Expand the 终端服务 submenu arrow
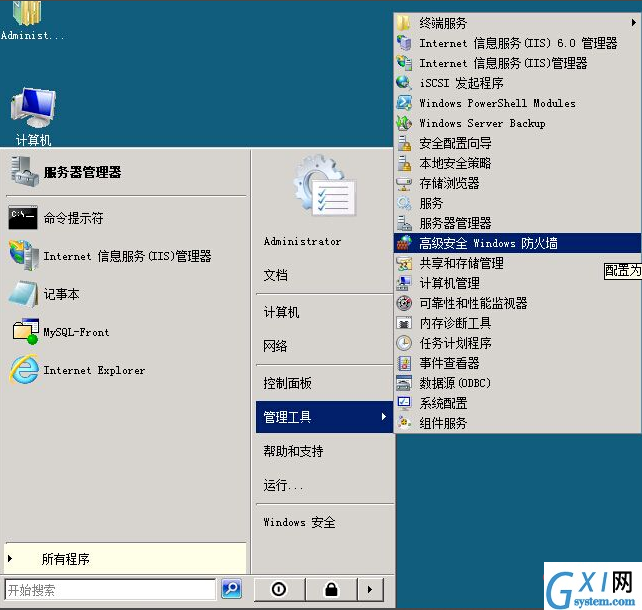This screenshot has height=610, width=642. [633, 23]
